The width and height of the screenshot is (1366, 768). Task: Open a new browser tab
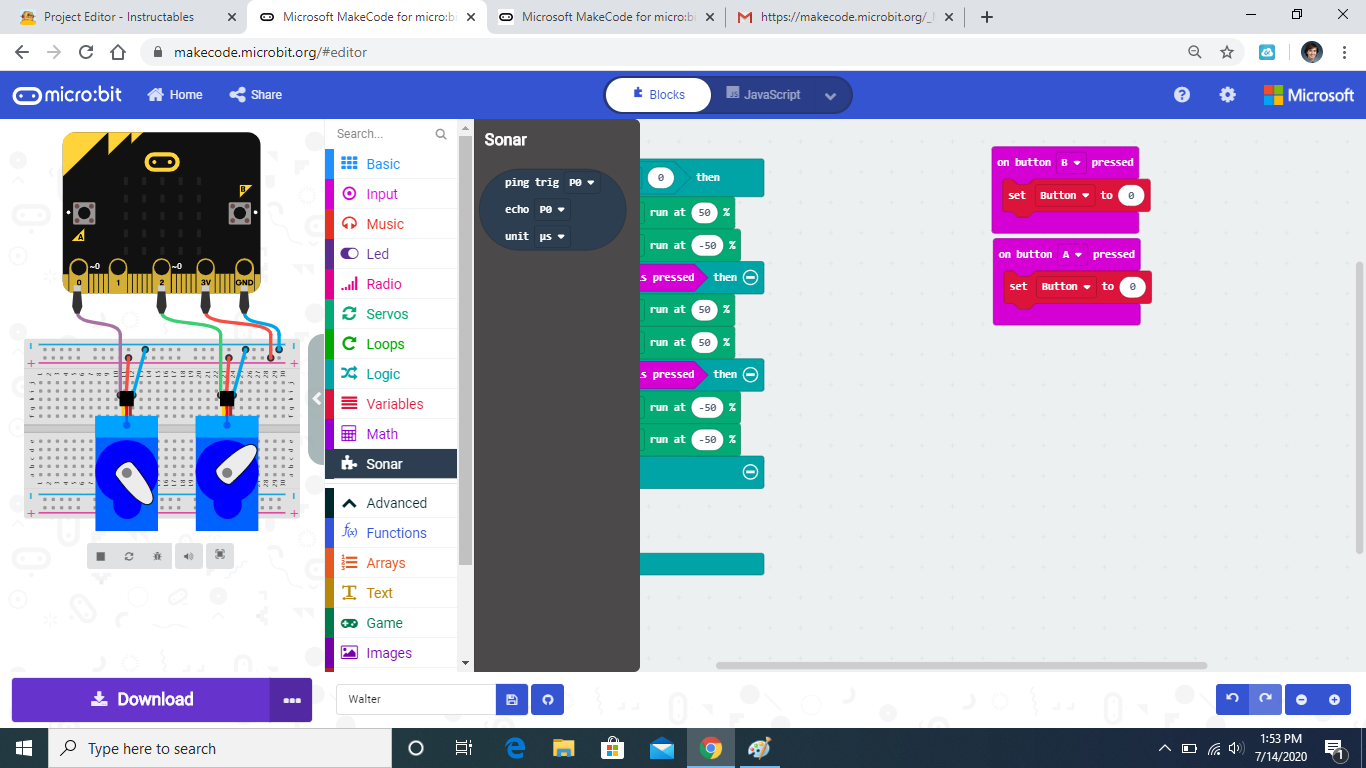[x=987, y=17]
